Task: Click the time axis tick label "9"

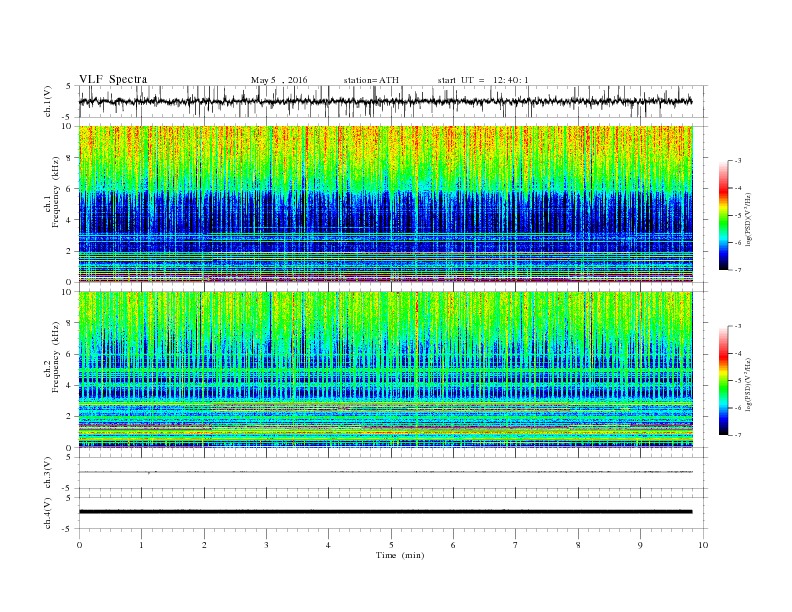Action: tap(640, 545)
